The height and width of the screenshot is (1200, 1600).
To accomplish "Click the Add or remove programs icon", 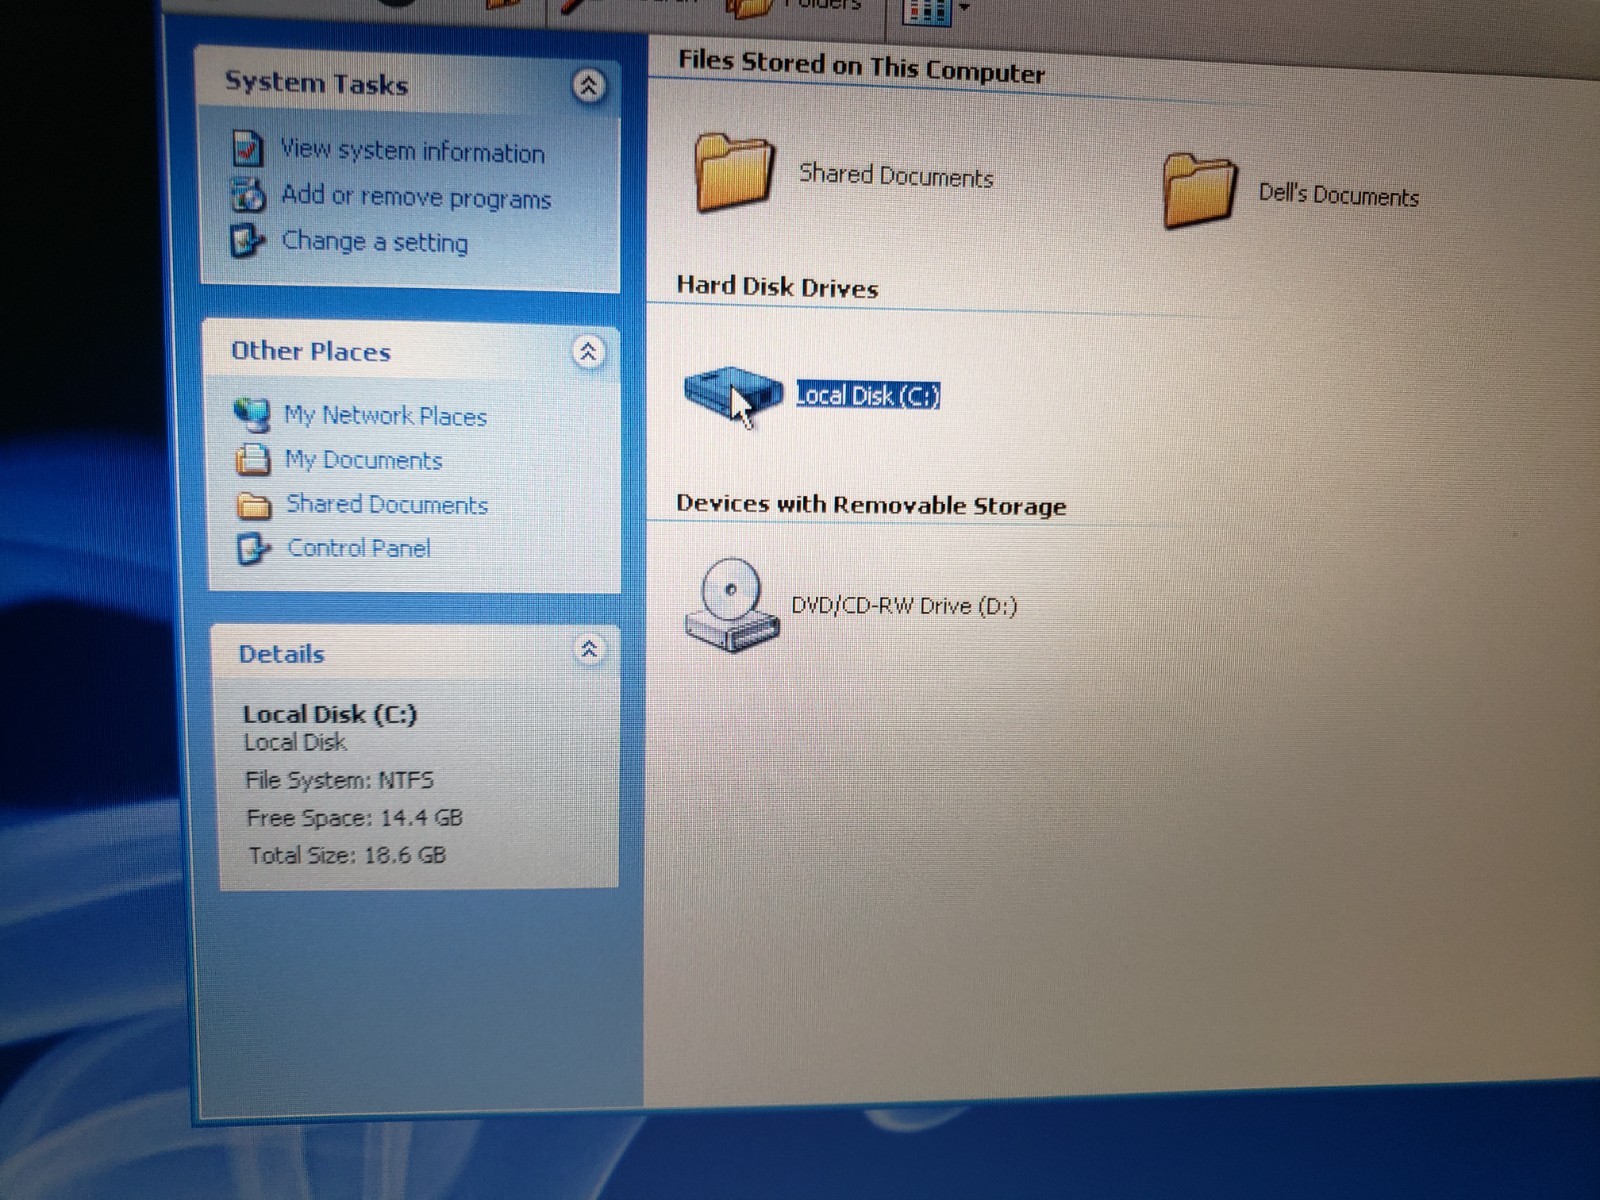I will click(248, 194).
